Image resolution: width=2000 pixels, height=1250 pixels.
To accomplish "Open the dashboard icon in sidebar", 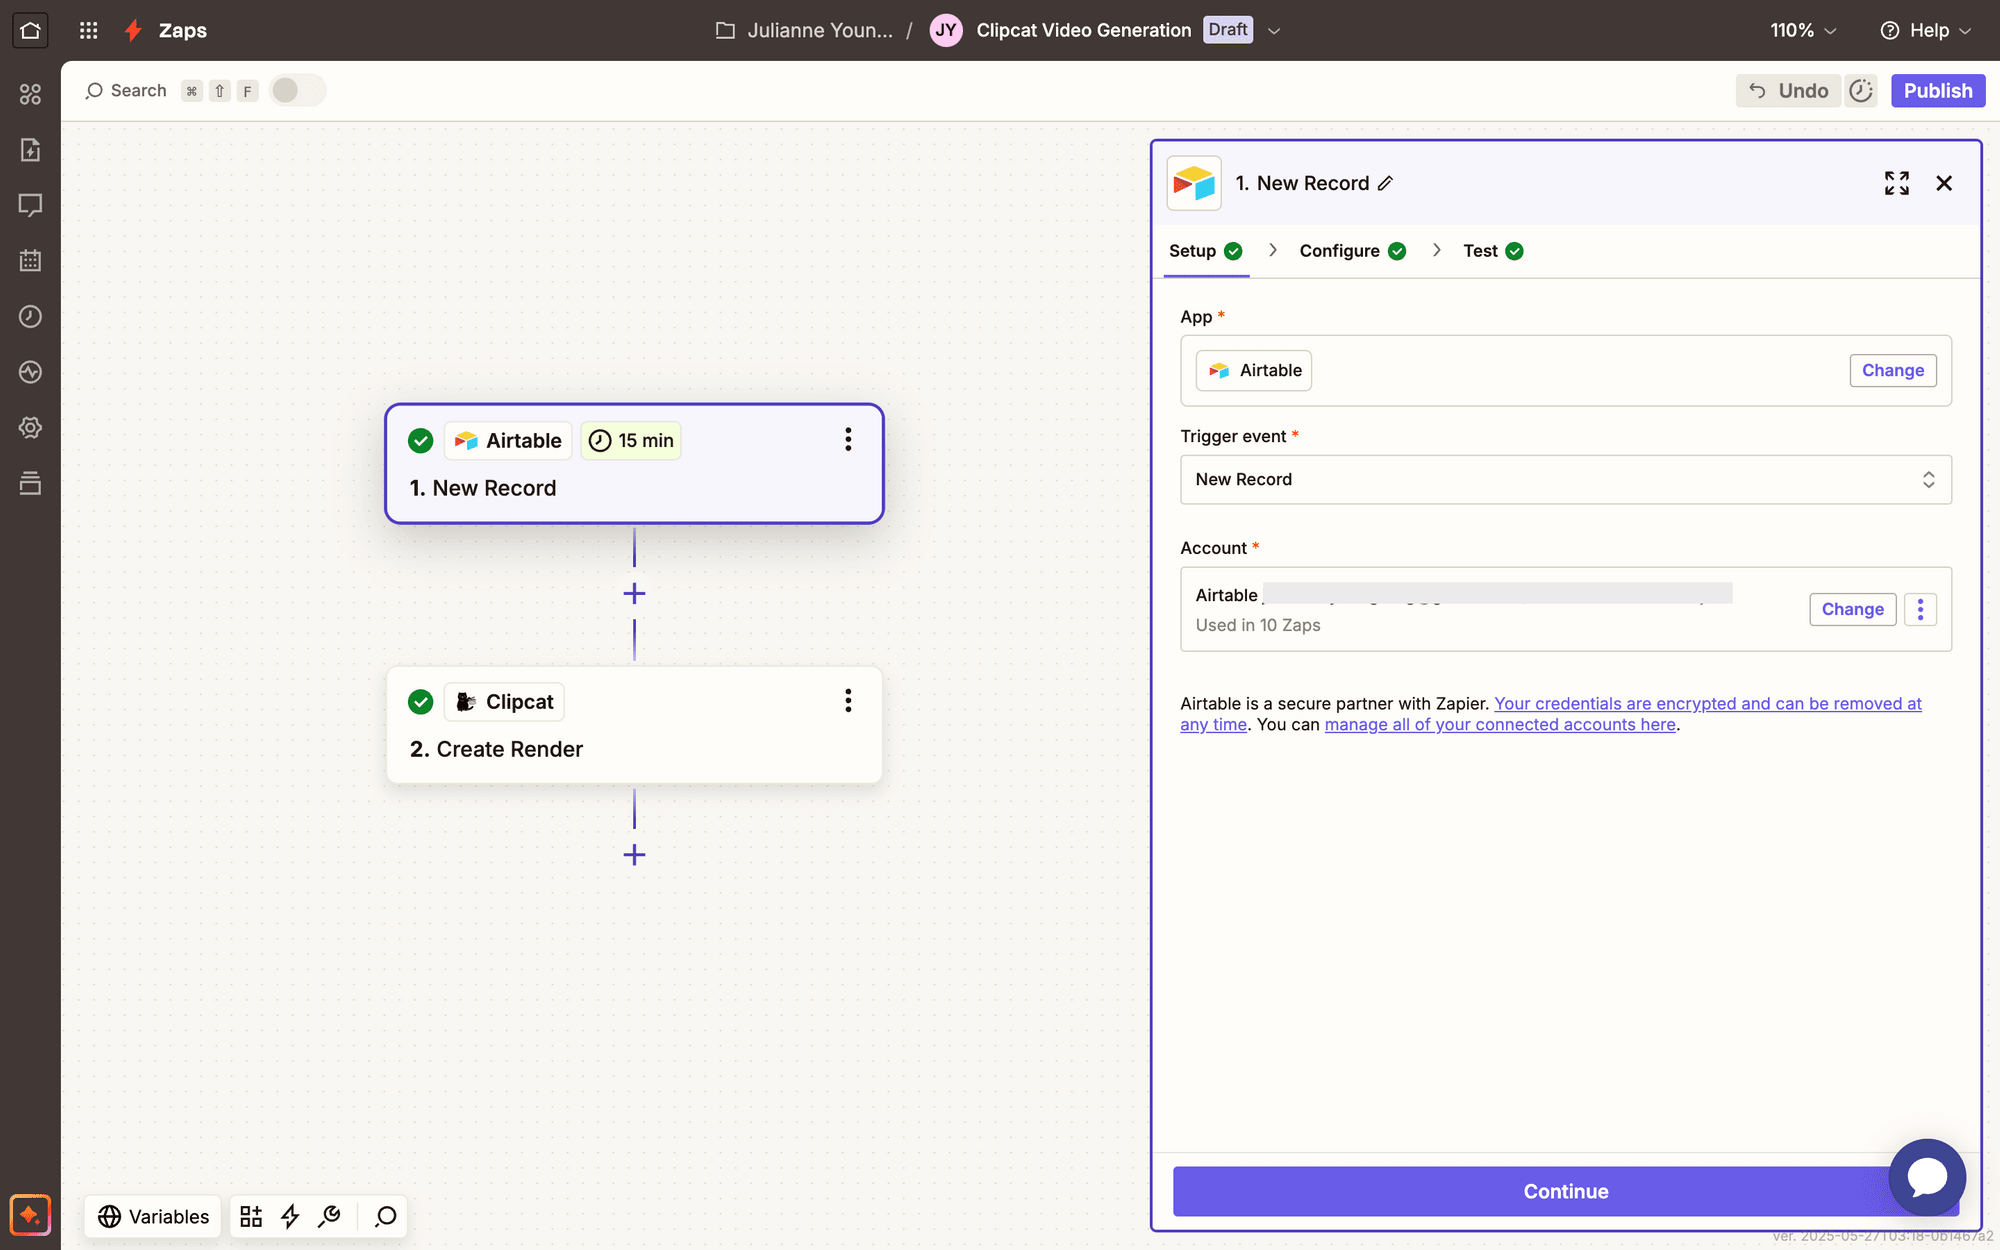I will pos(30,94).
